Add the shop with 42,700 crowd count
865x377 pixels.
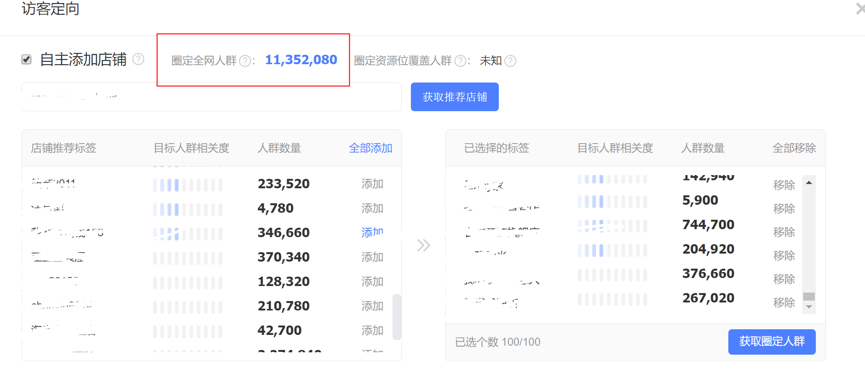tap(372, 330)
